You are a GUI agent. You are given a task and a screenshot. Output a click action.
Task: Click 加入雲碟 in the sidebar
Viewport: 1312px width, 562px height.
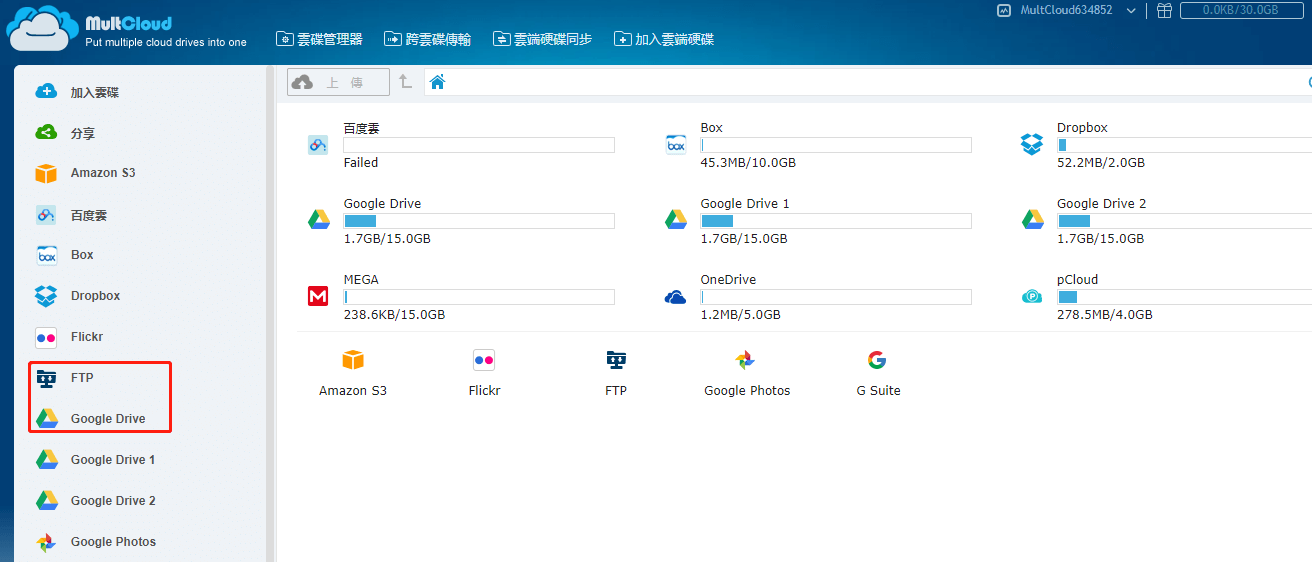click(x=94, y=92)
